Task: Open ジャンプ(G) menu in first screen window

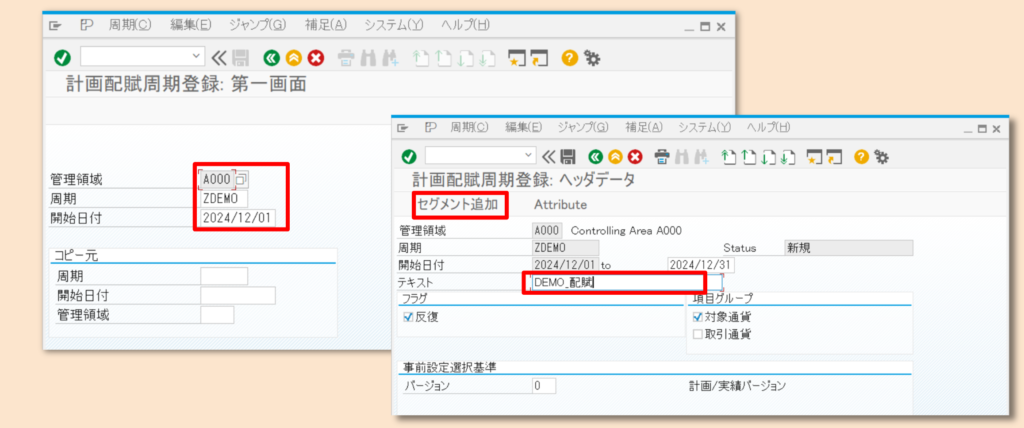Action: click(x=258, y=25)
